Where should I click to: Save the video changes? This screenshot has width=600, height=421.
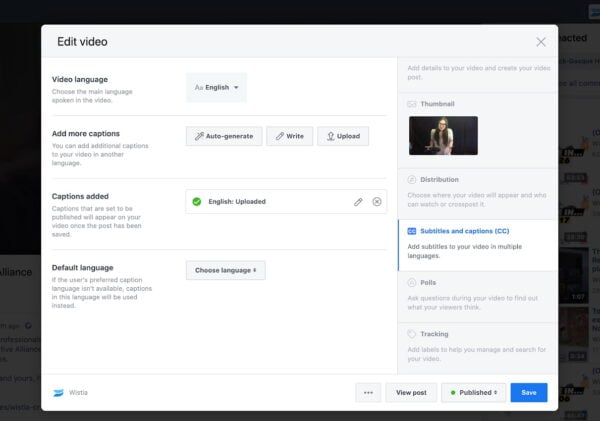point(528,392)
